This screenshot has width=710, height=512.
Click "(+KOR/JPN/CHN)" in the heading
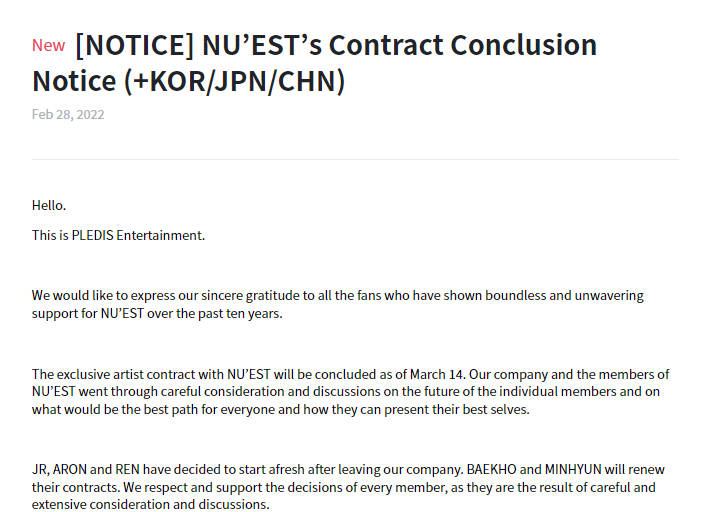coord(236,81)
